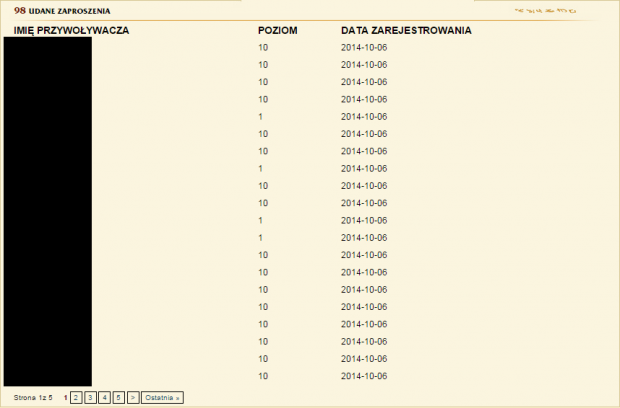Select page 5 in the pager
The width and height of the screenshot is (620, 408).
click(x=119, y=398)
